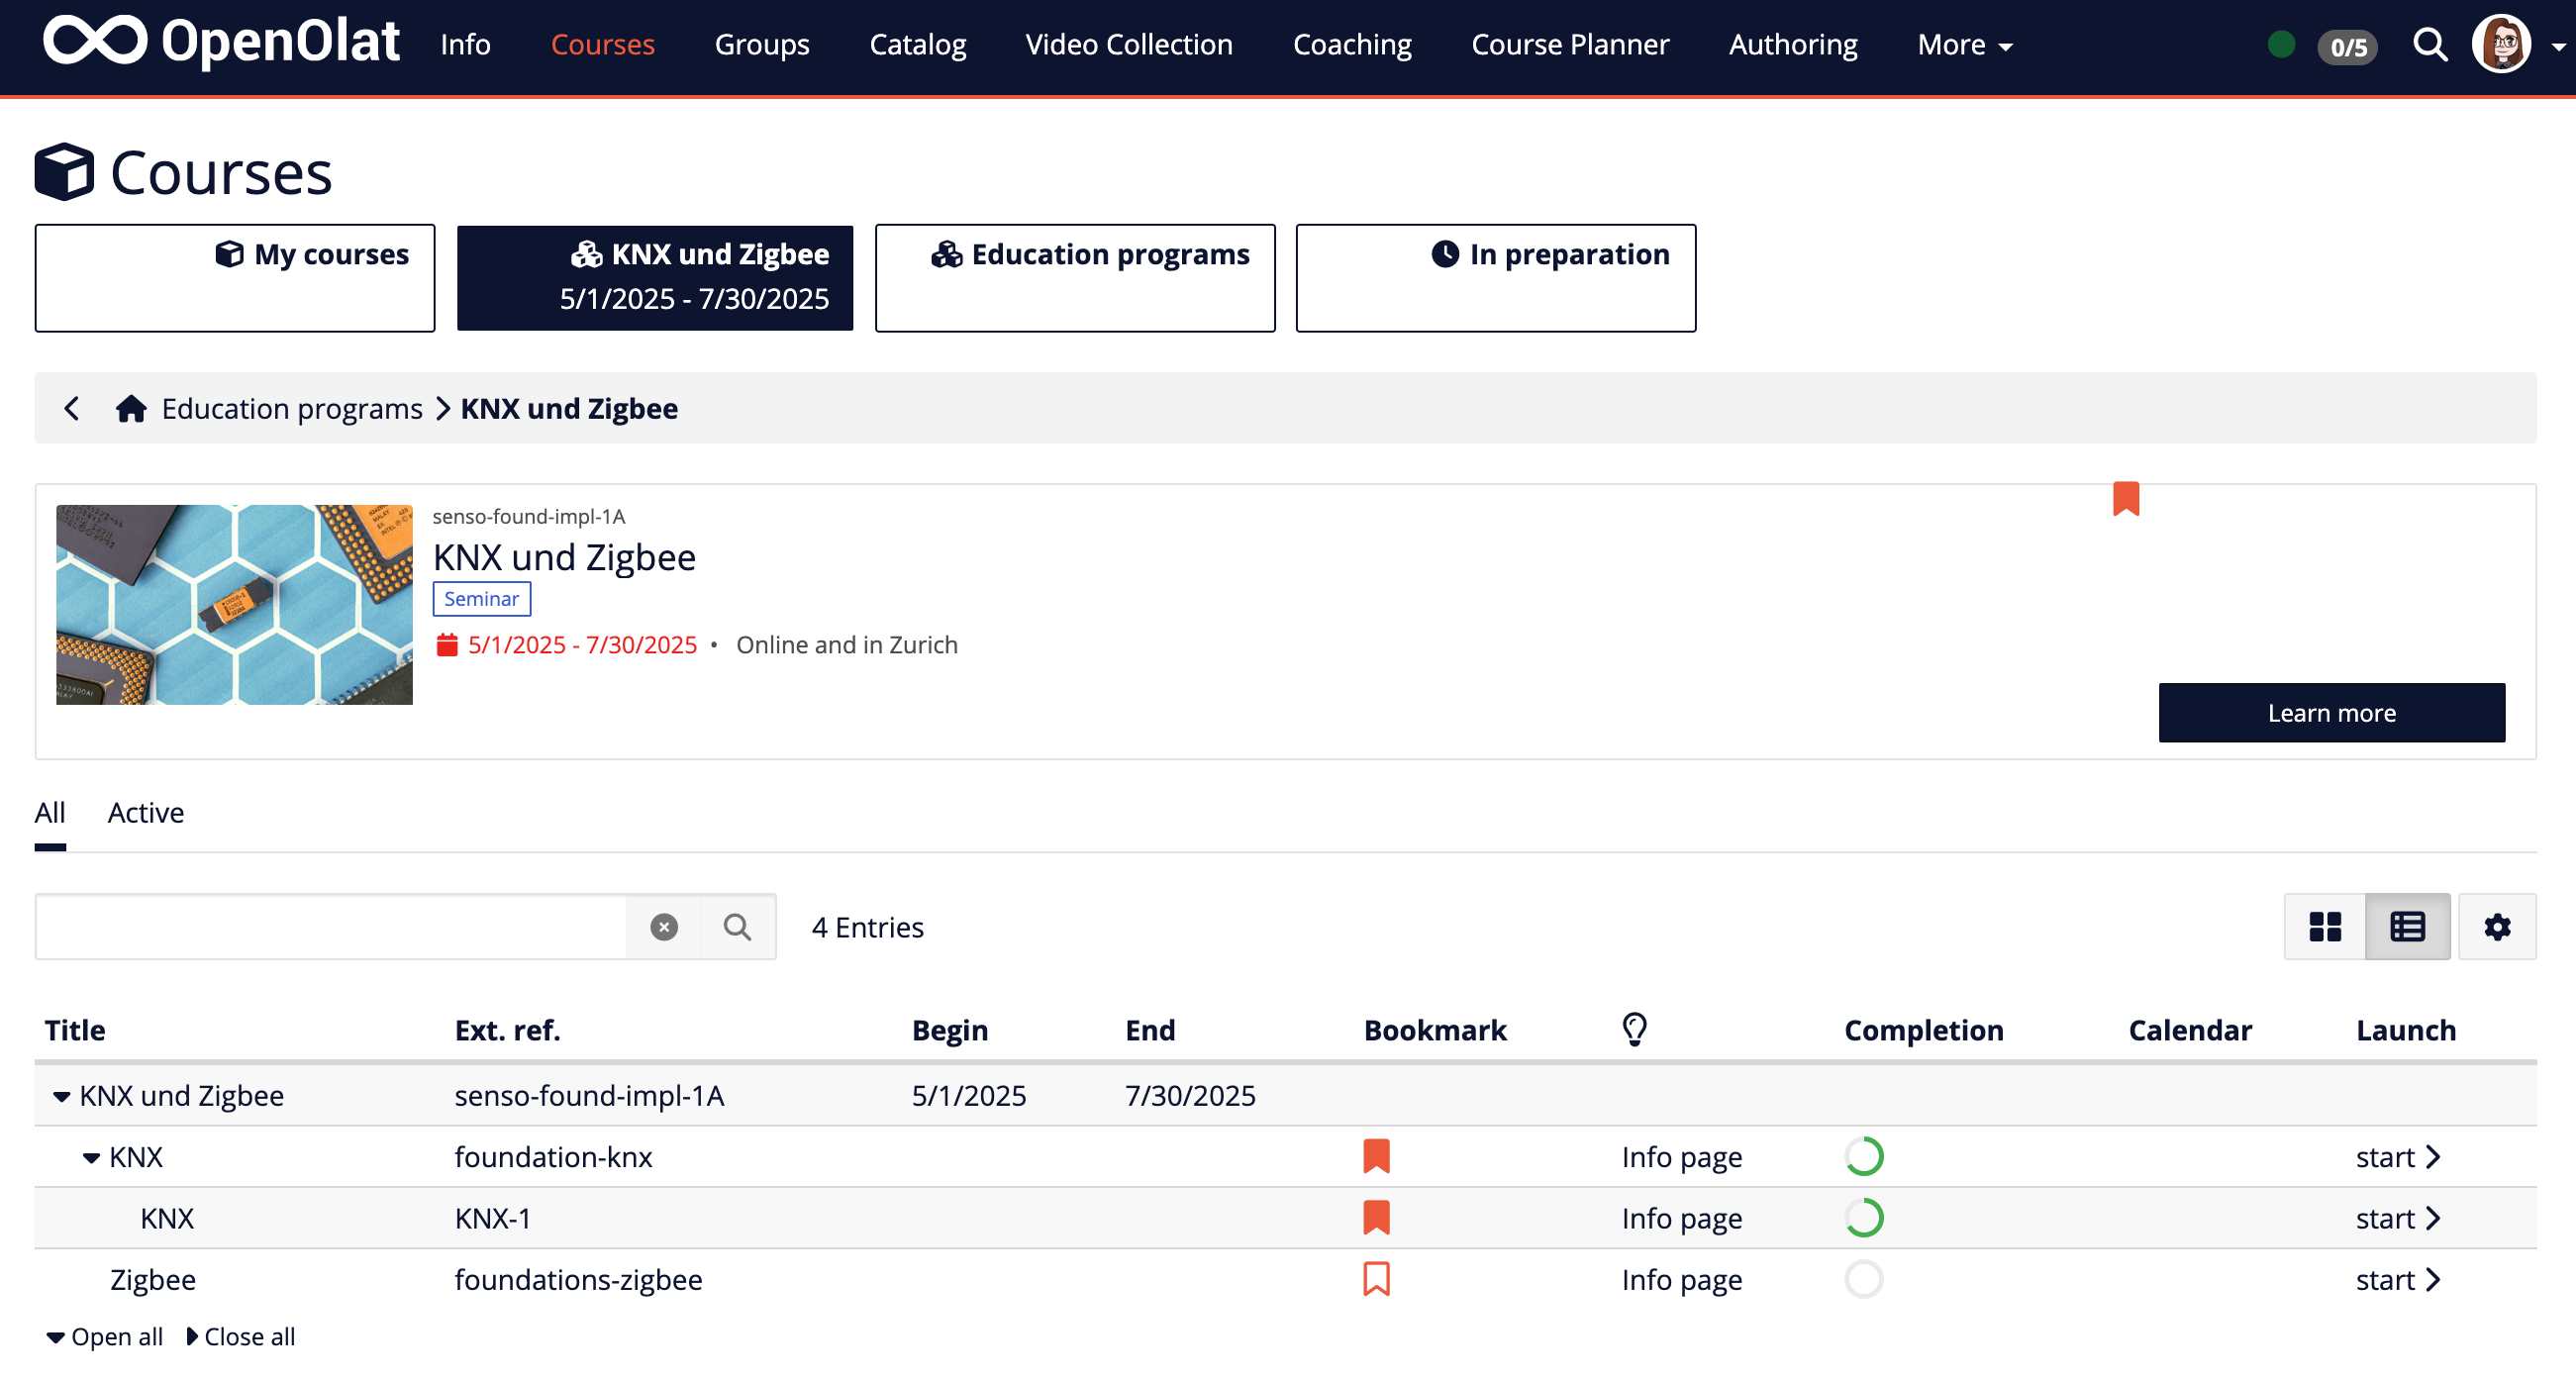Open the table settings gear icon
This screenshot has height=1380, width=2576.
coord(2497,926)
